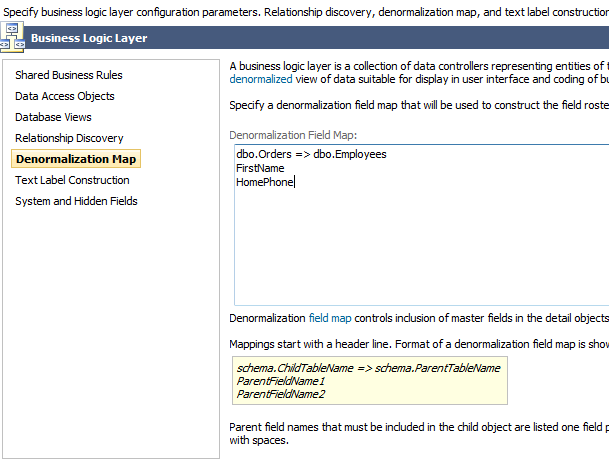Click the Denormalization Field Map label
The width and height of the screenshot is (609, 468).
point(293,135)
